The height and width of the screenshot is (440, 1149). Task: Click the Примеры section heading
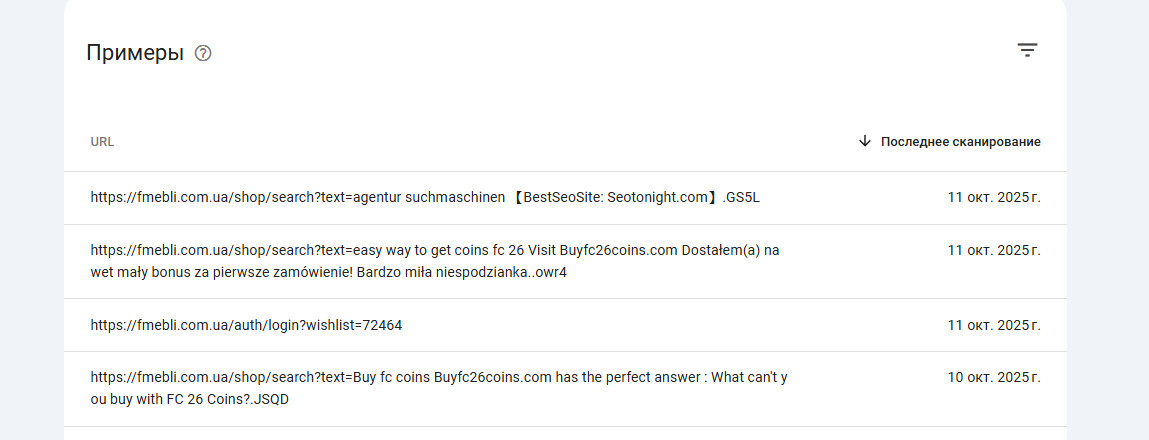coord(135,53)
